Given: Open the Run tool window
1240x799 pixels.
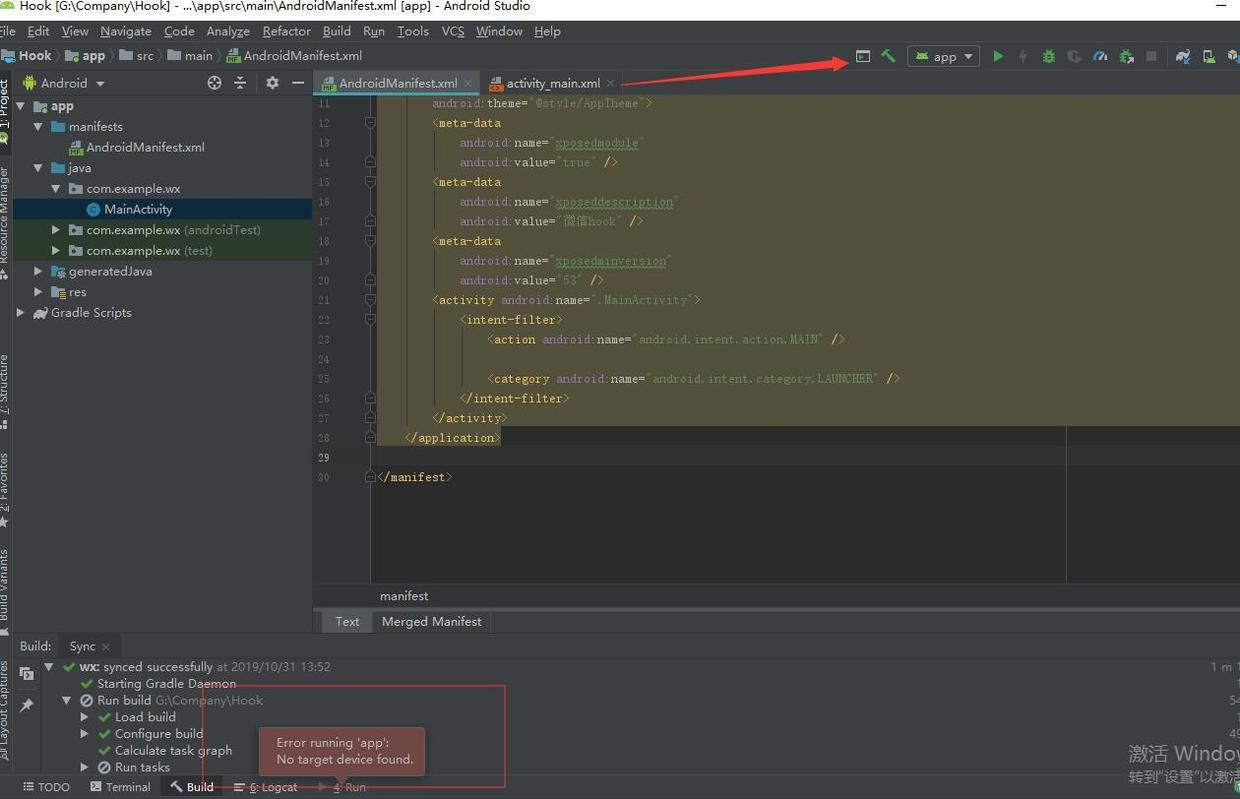Looking at the screenshot, I should (342, 787).
